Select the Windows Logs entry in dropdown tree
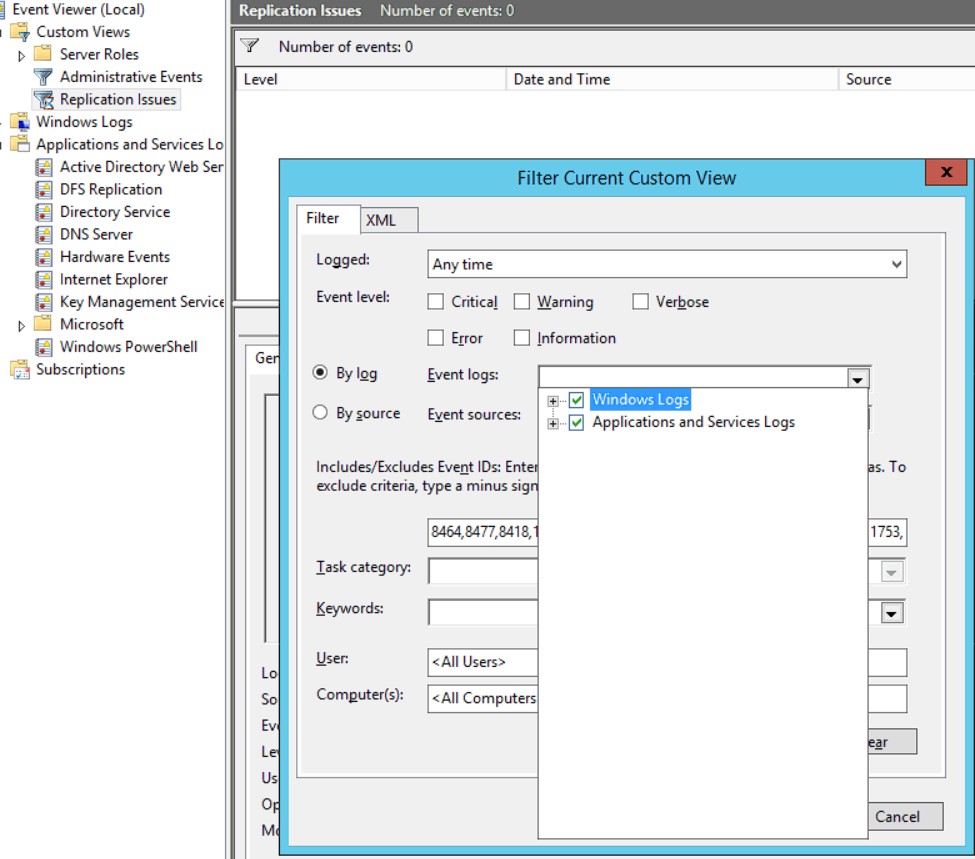 point(640,399)
